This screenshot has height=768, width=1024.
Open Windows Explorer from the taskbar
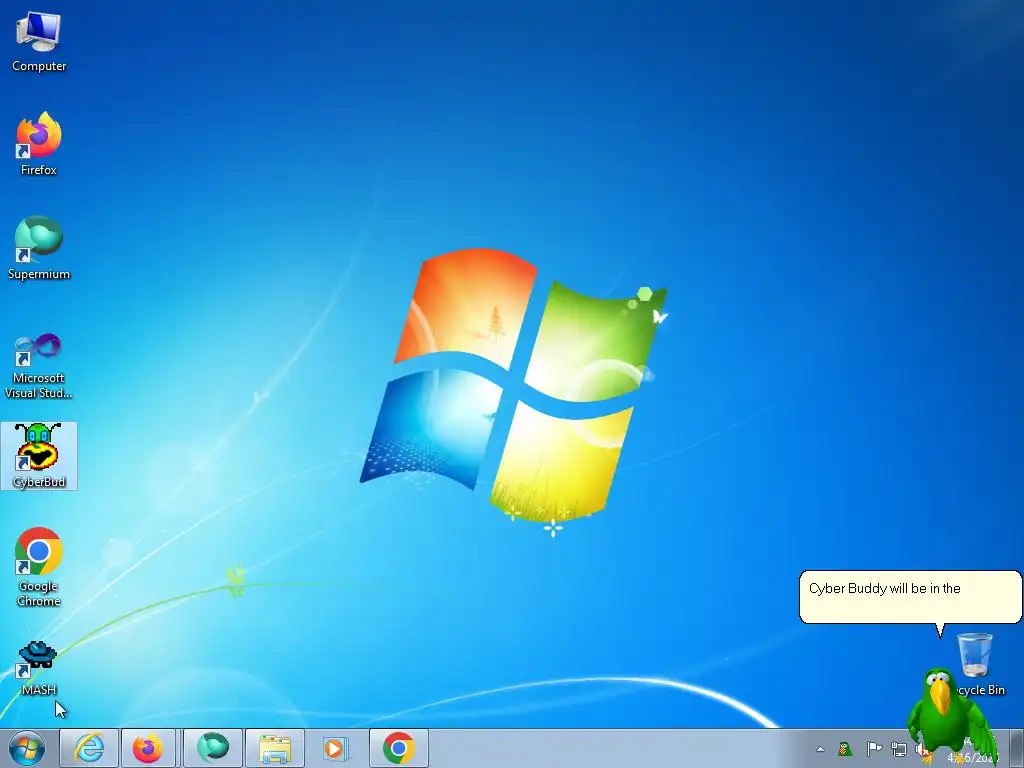(275, 748)
